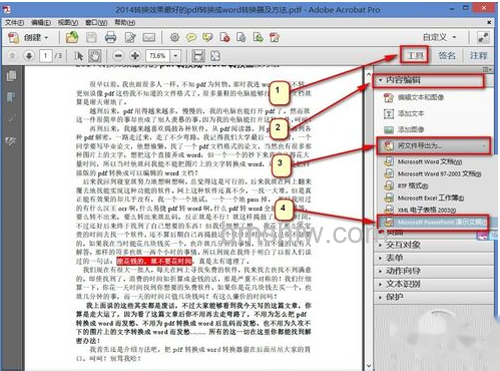Open the 文件 (File) menu
500x371 pixels.
[x=14, y=22]
